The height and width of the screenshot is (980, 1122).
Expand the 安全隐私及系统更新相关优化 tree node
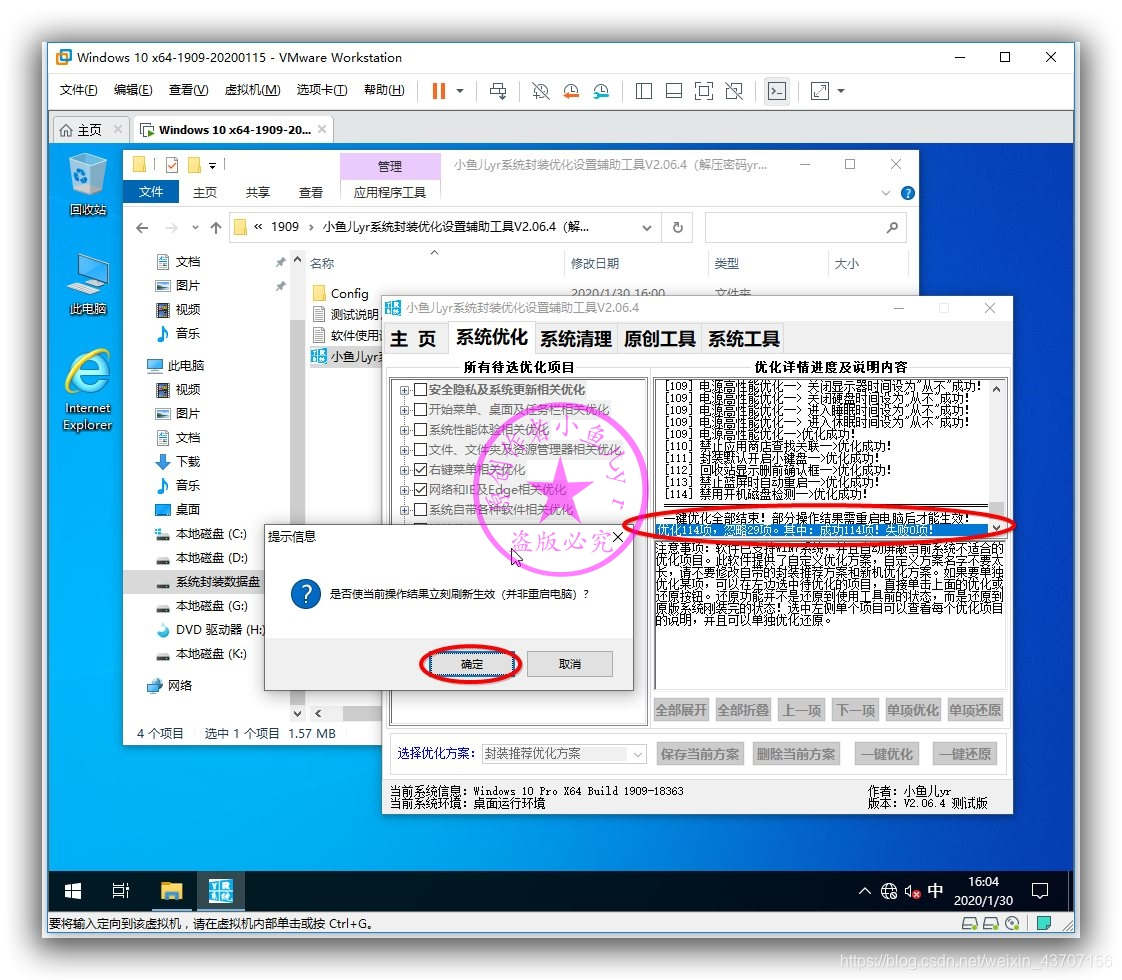[x=404, y=391]
